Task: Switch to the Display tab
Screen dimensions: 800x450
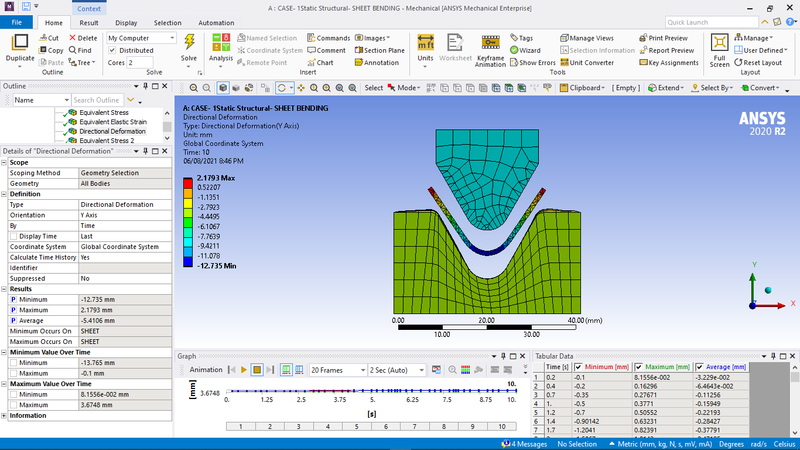Action: [126, 22]
